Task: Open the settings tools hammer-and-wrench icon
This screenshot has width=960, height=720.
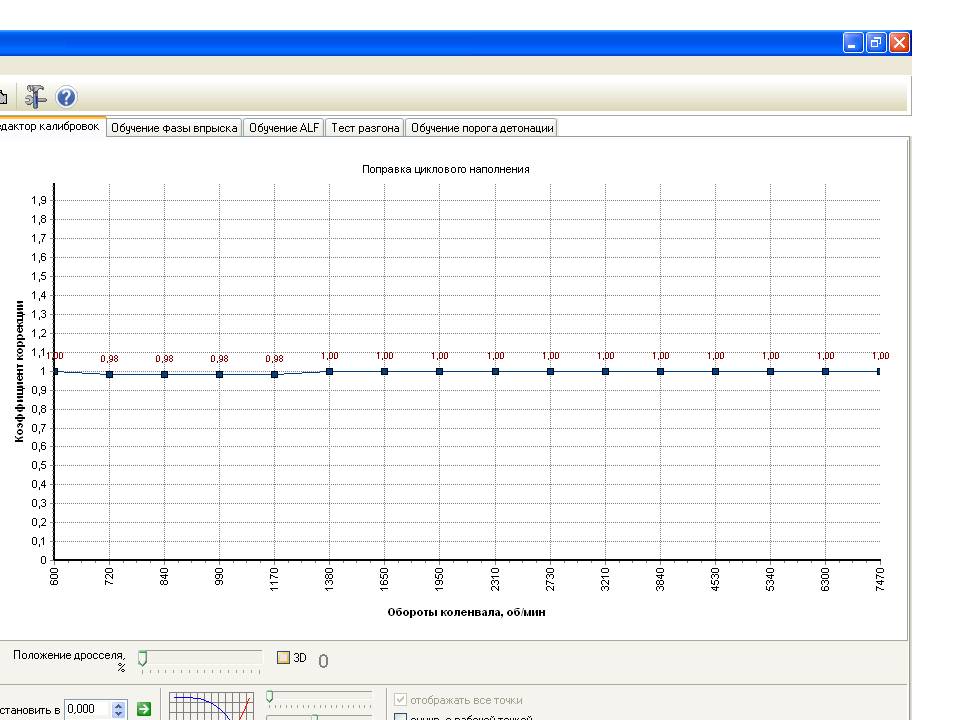Action: (36, 97)
